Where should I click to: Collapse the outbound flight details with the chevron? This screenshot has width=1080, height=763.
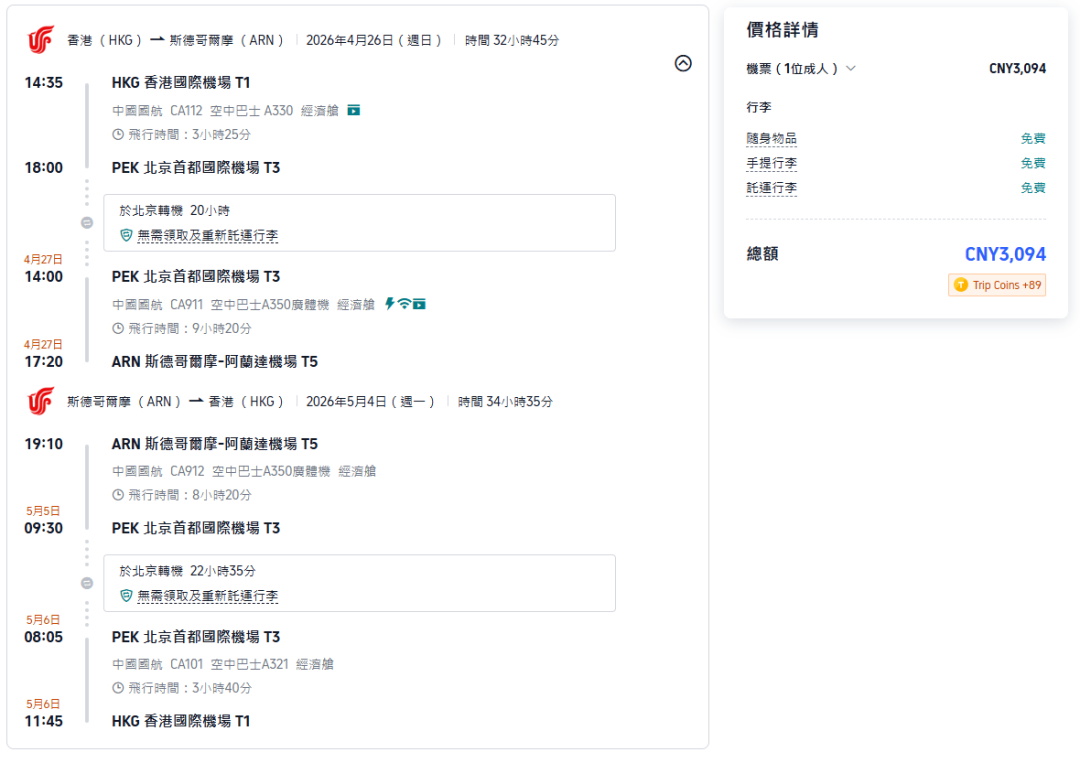(683, 63)
